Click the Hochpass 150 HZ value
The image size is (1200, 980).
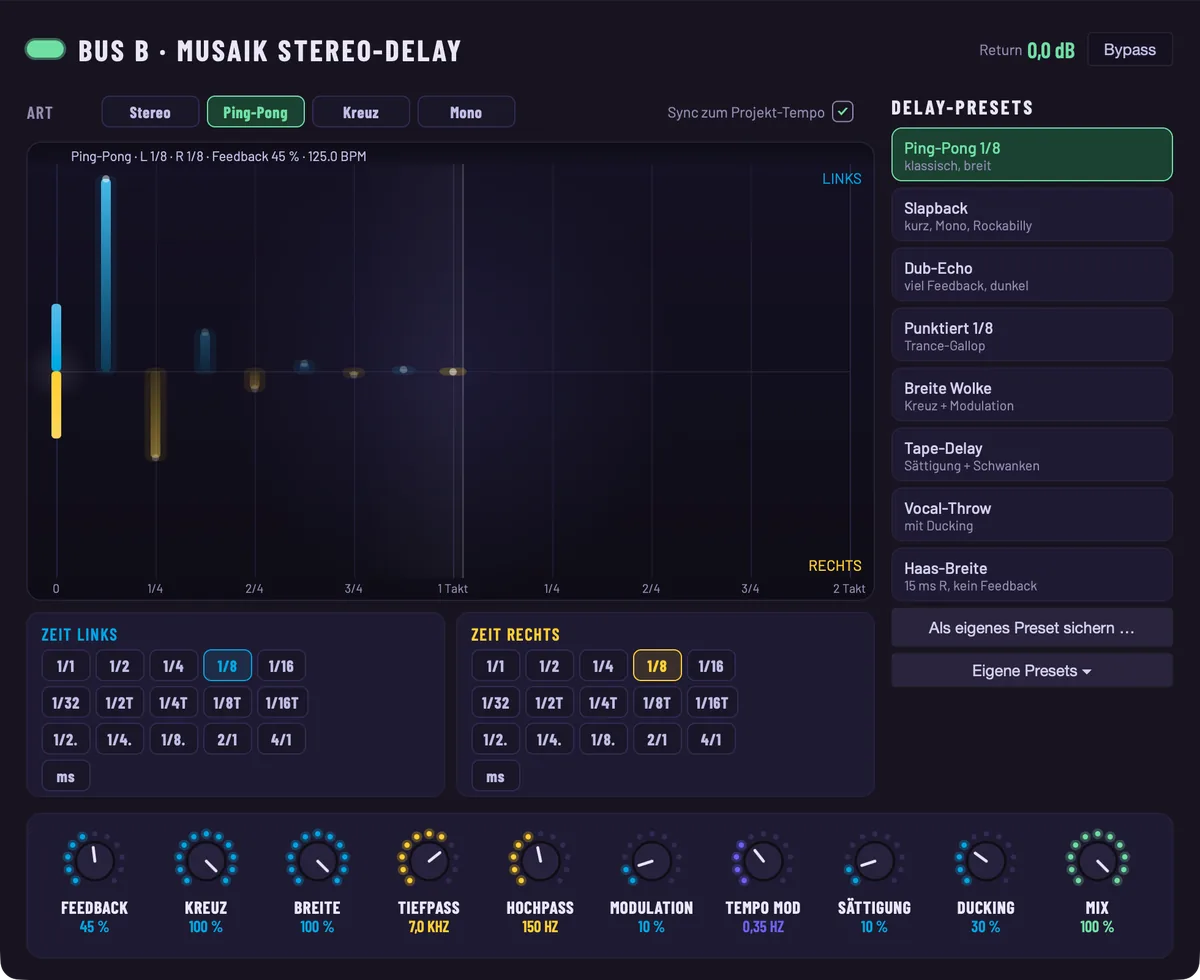pyautogui.click(x=540, y=927)
